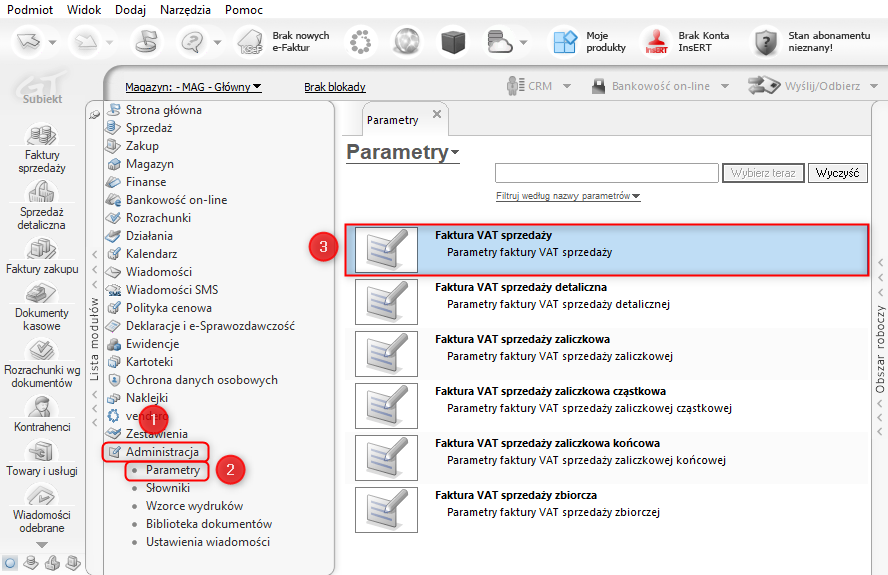Image resolution: width=888 pixels, height=575 pixels.
Task: Open Faktury sprzedaży shortcut
Action: tap(42, 148)
